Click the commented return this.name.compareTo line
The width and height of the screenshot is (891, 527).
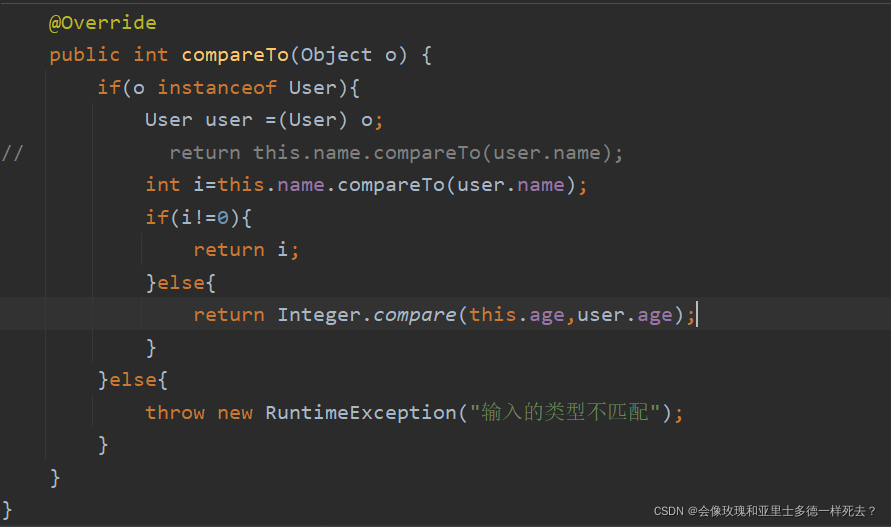pyautogui.click(x=396, y=152)
